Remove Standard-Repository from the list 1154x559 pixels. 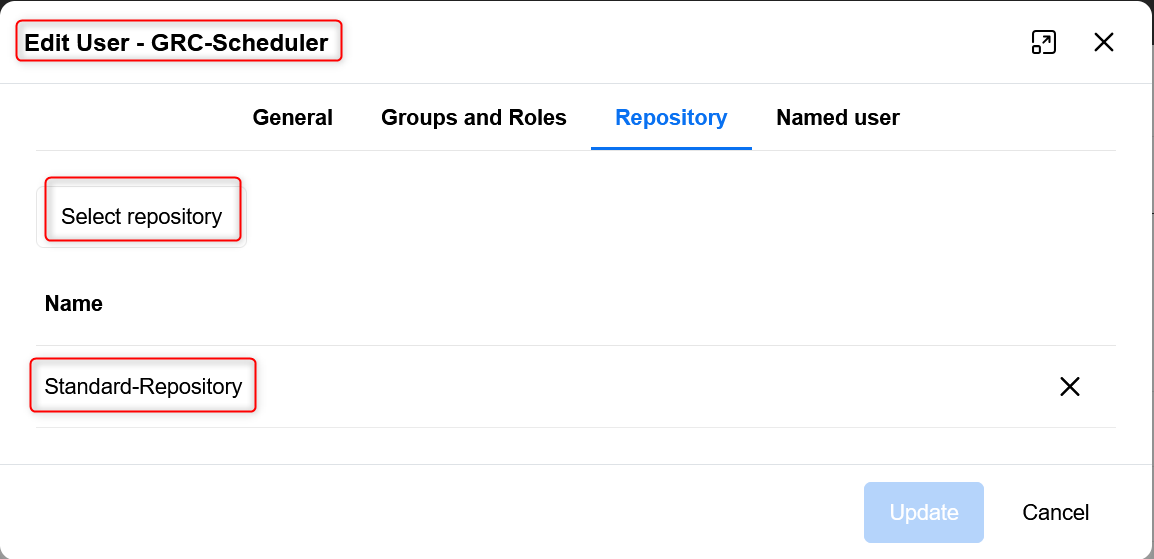(1069, 387)
